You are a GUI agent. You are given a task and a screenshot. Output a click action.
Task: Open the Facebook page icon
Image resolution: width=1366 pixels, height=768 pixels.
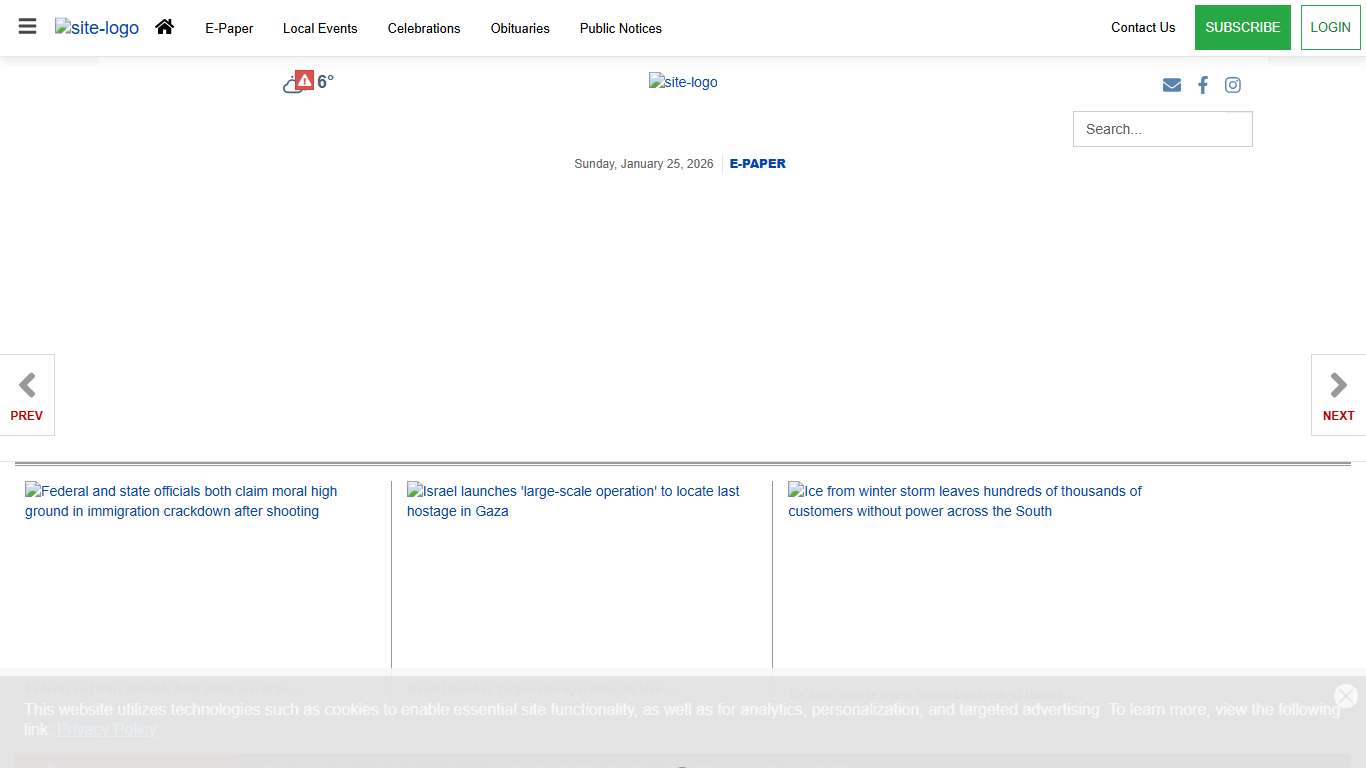click(x=1203, y=85)
